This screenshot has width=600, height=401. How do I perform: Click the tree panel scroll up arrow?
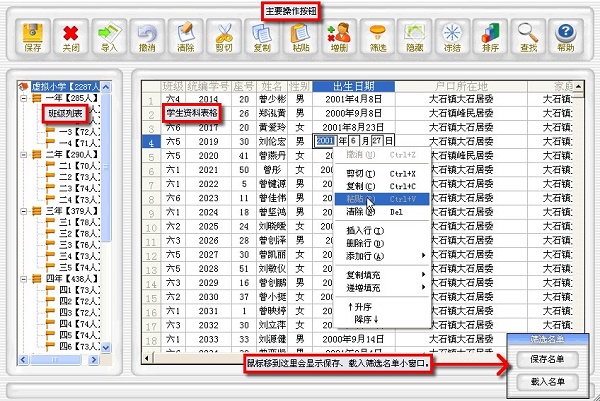(x=106, y=87)
